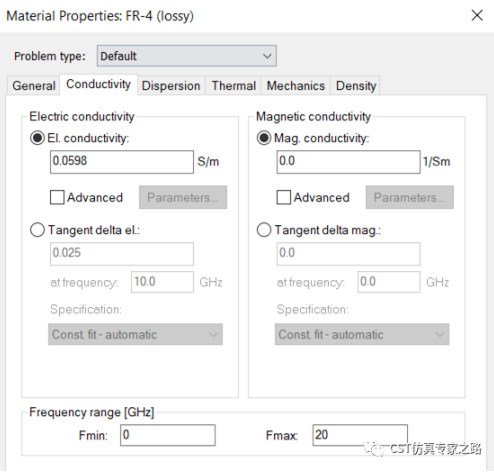Switch to the General tab
This screenshot has width=494, height=474.
point(34,86)
